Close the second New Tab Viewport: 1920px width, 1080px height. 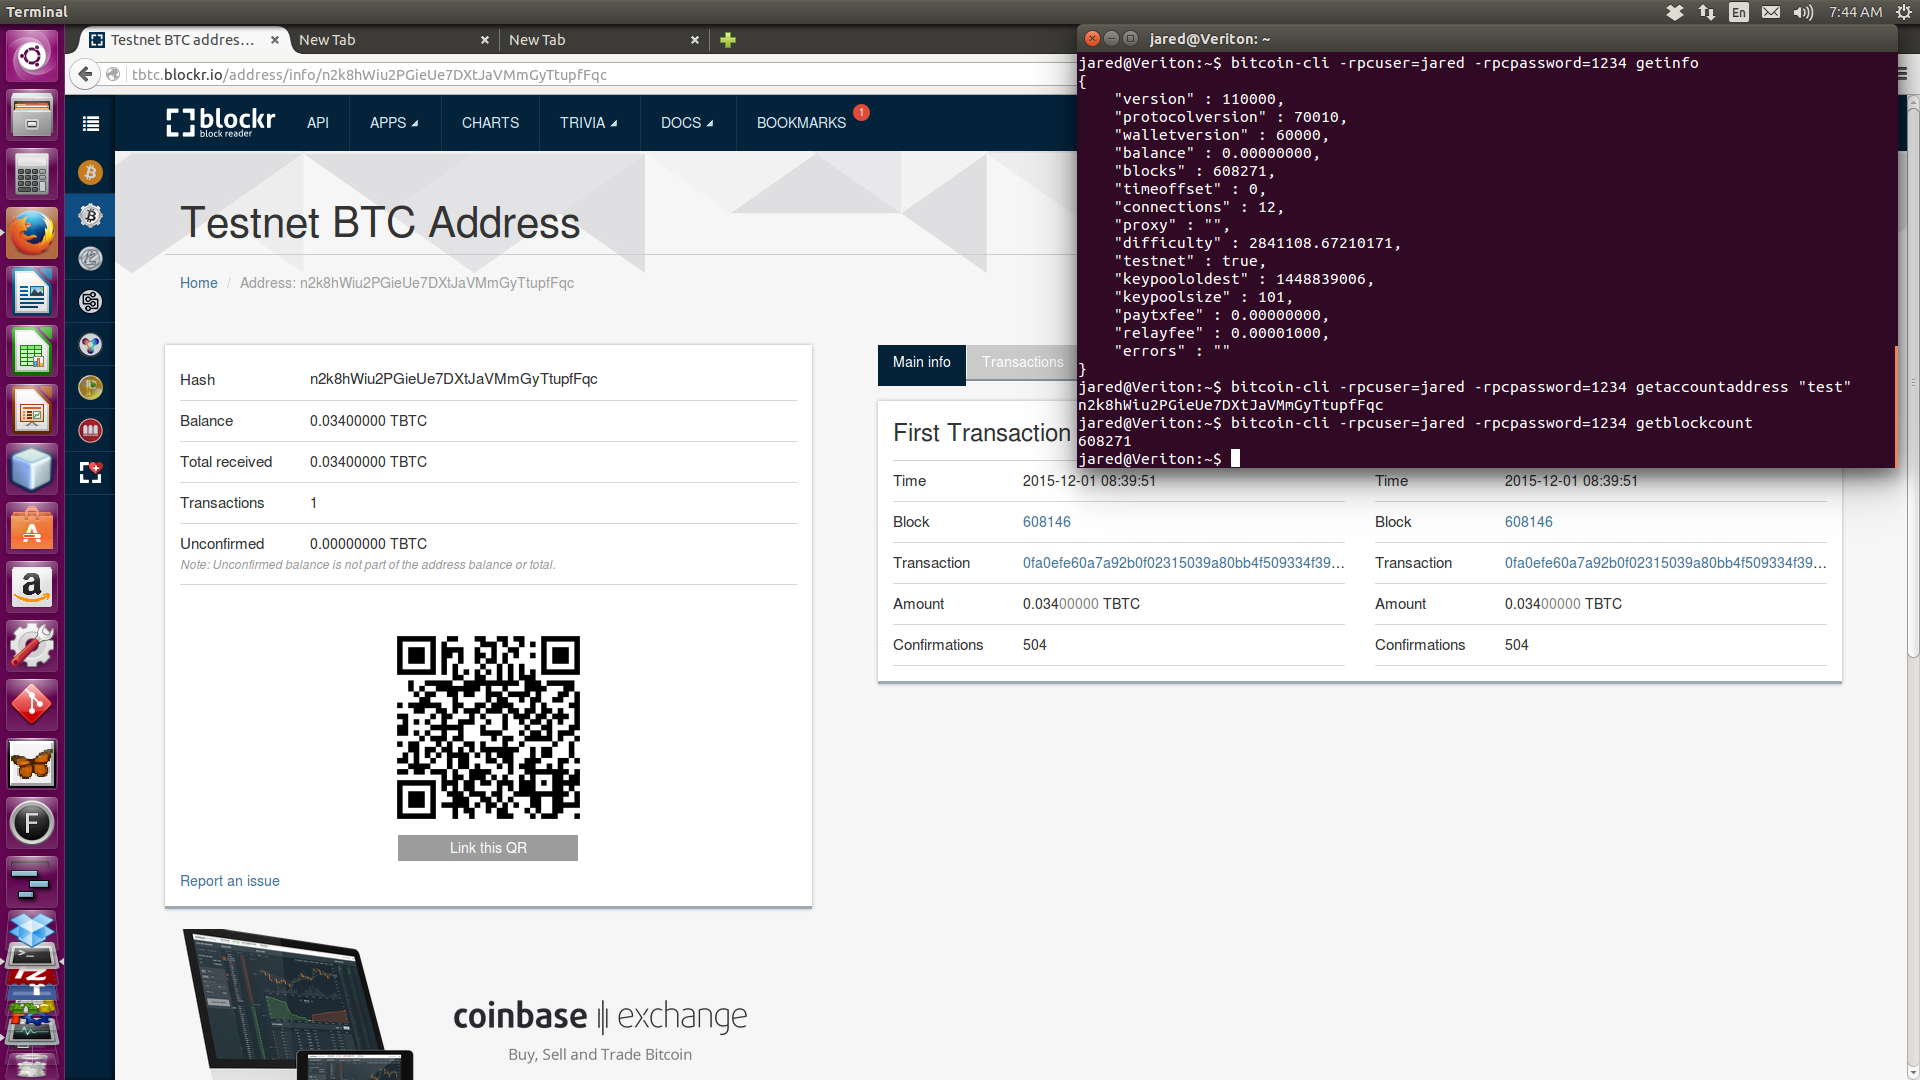[x=695, y=40]
